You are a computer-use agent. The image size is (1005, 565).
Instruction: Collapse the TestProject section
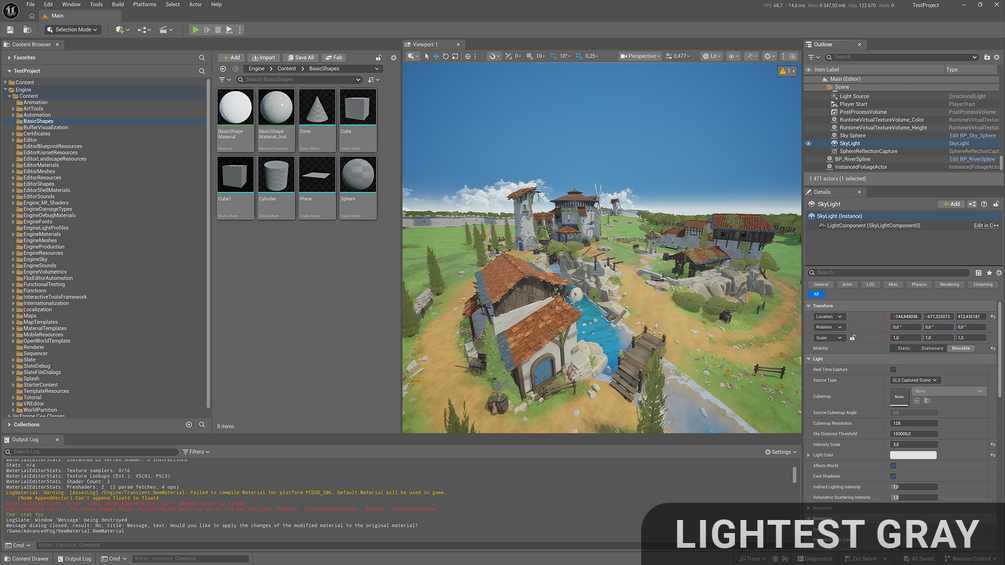coord(9,71)
